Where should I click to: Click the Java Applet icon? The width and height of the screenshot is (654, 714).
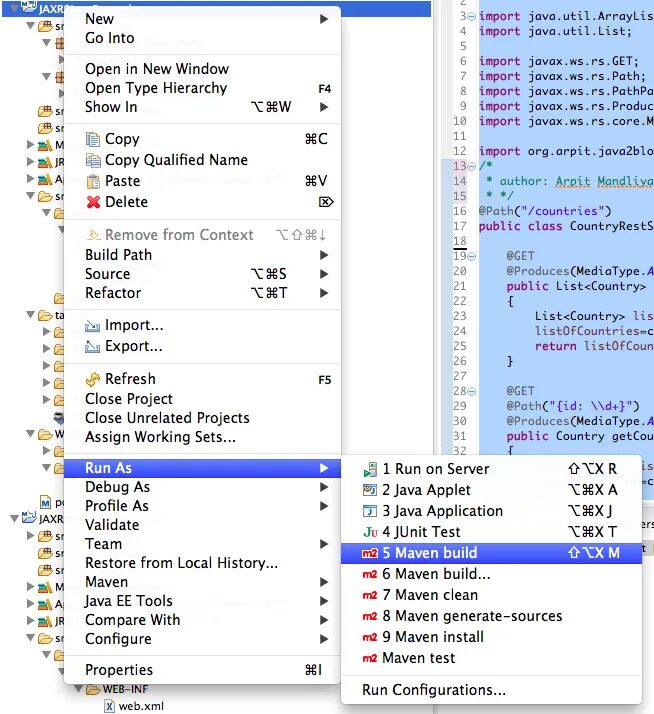point(370,490)
